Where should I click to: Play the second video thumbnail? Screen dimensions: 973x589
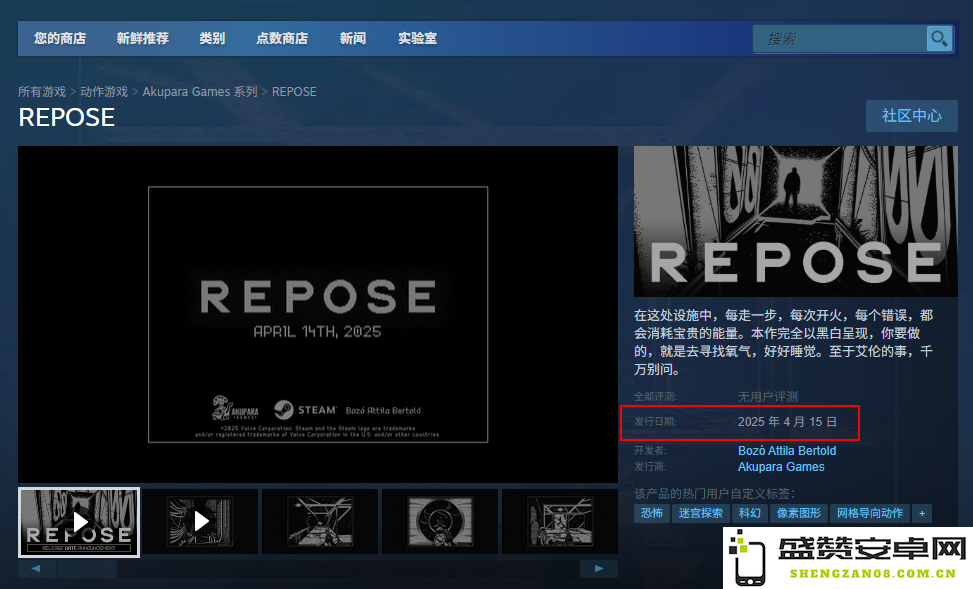tap(200, 521)
